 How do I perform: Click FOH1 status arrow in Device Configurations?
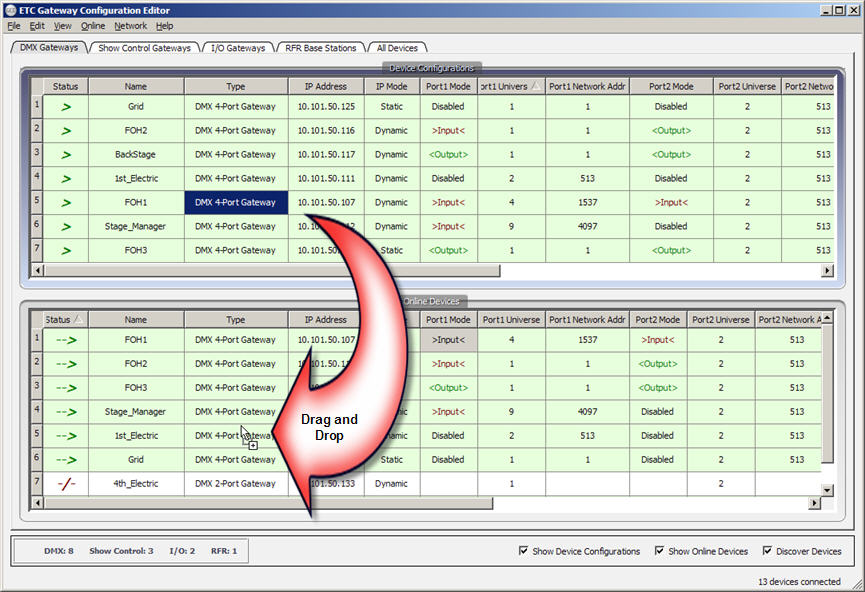tap(66, 202)
